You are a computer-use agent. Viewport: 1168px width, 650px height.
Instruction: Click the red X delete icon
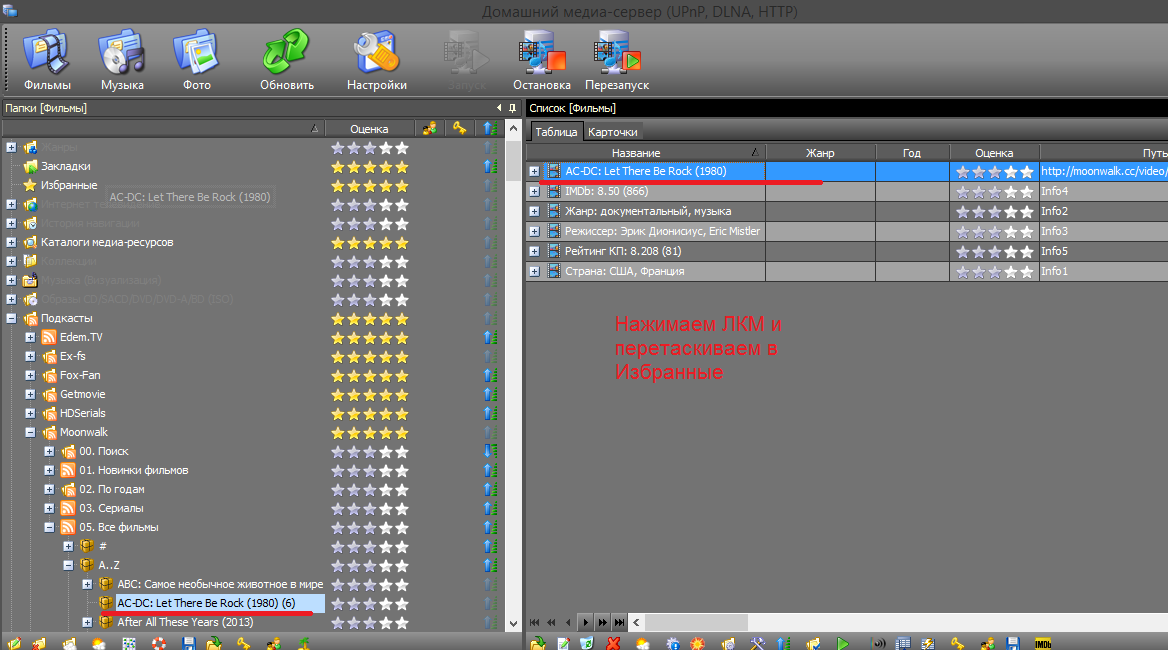tap(613, 643)
